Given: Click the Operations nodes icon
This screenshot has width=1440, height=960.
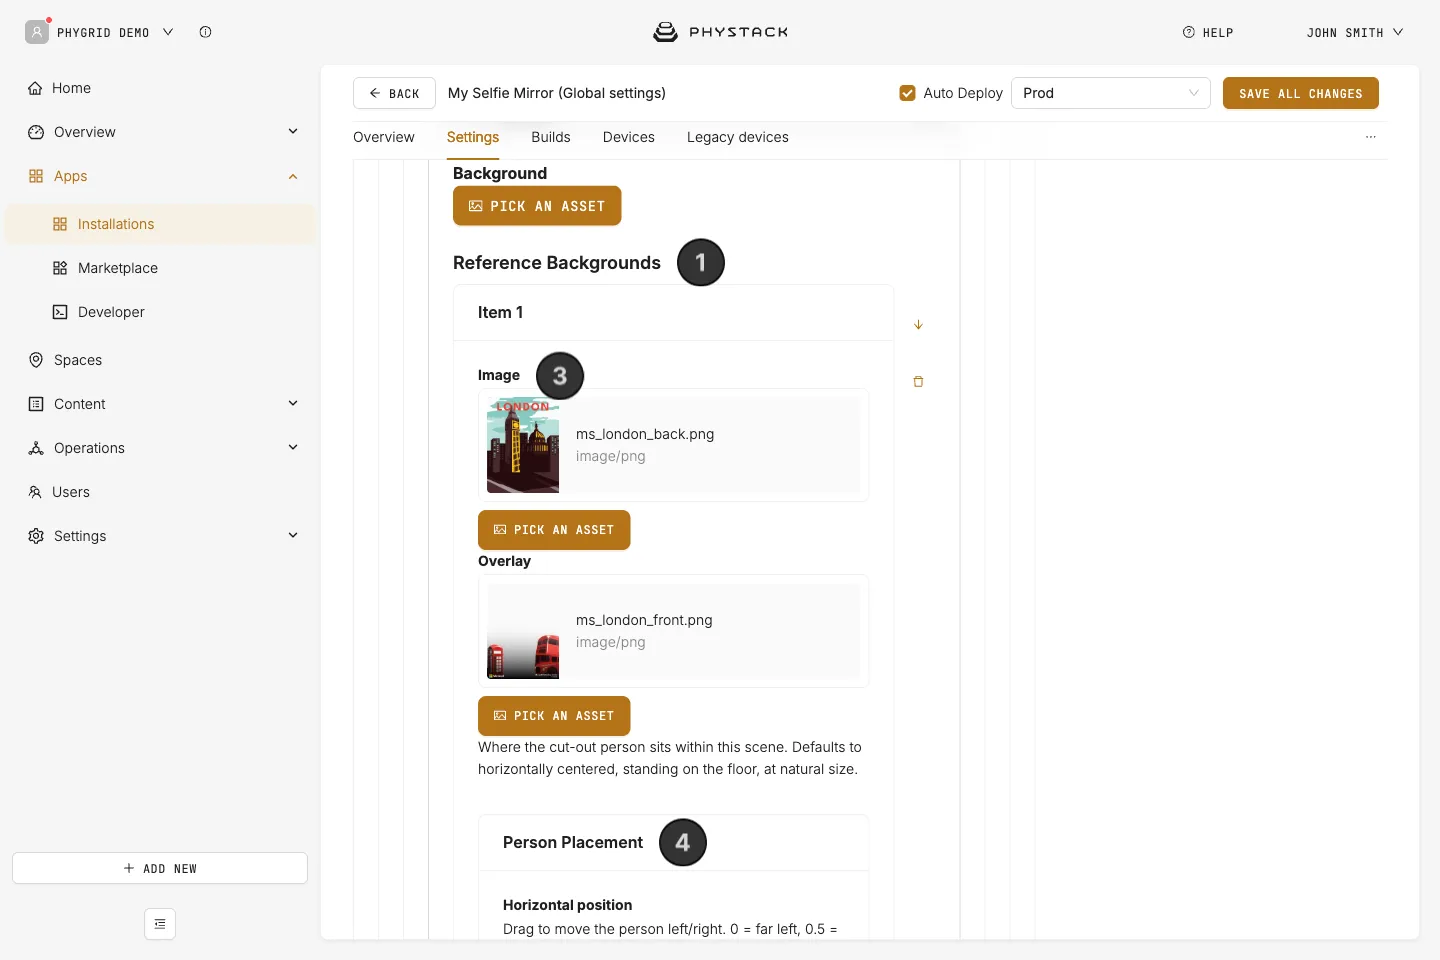Looking at the screenshot, I should click(36, 448).
